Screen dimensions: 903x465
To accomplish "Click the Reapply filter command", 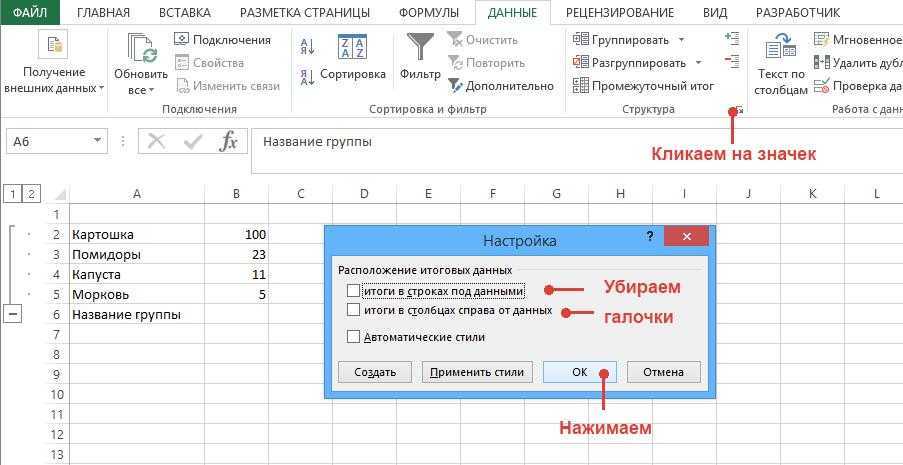I will 487,63.
